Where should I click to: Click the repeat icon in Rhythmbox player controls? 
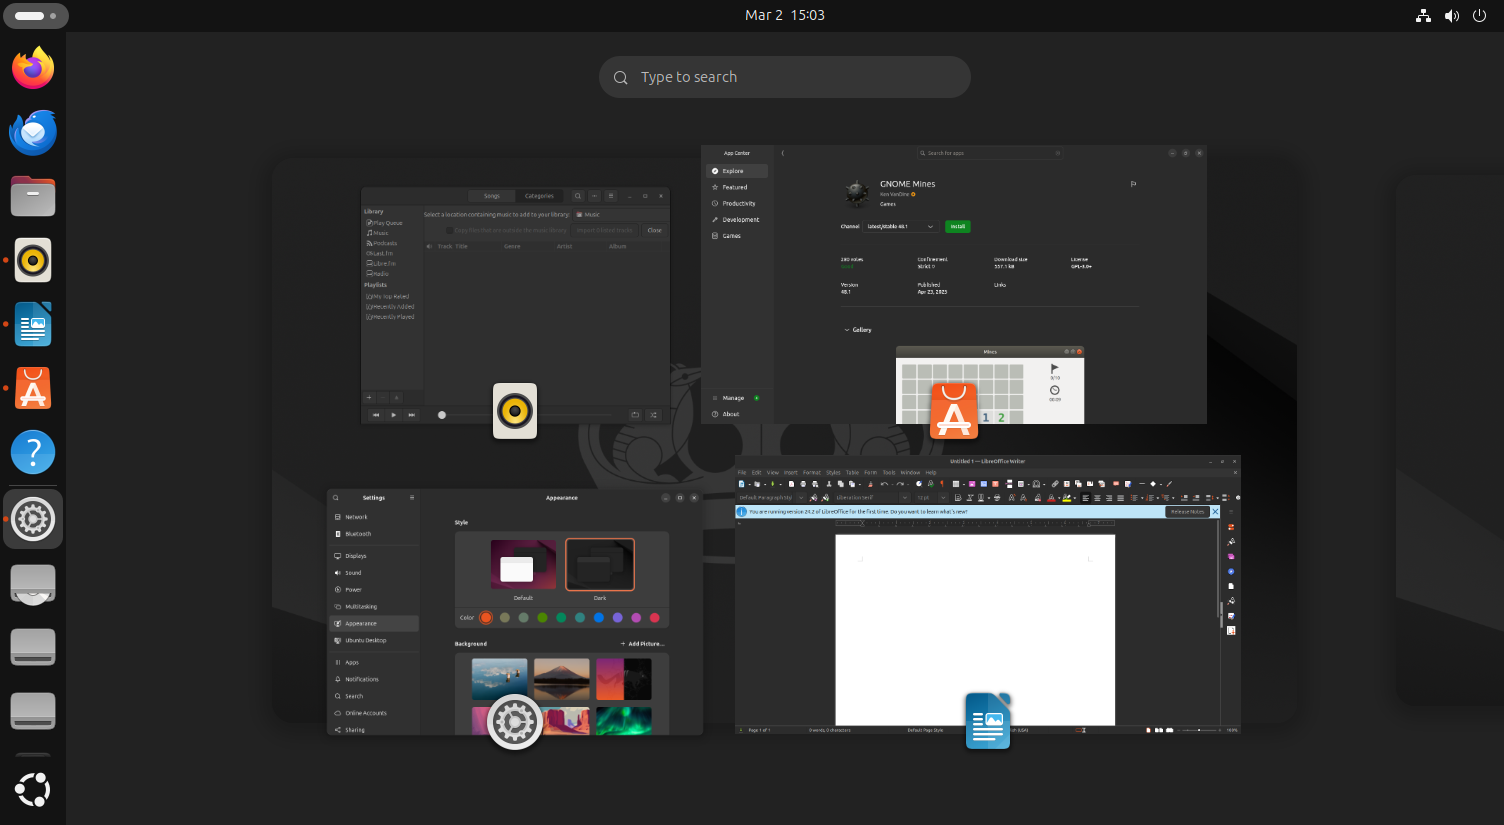coord(636,414)
